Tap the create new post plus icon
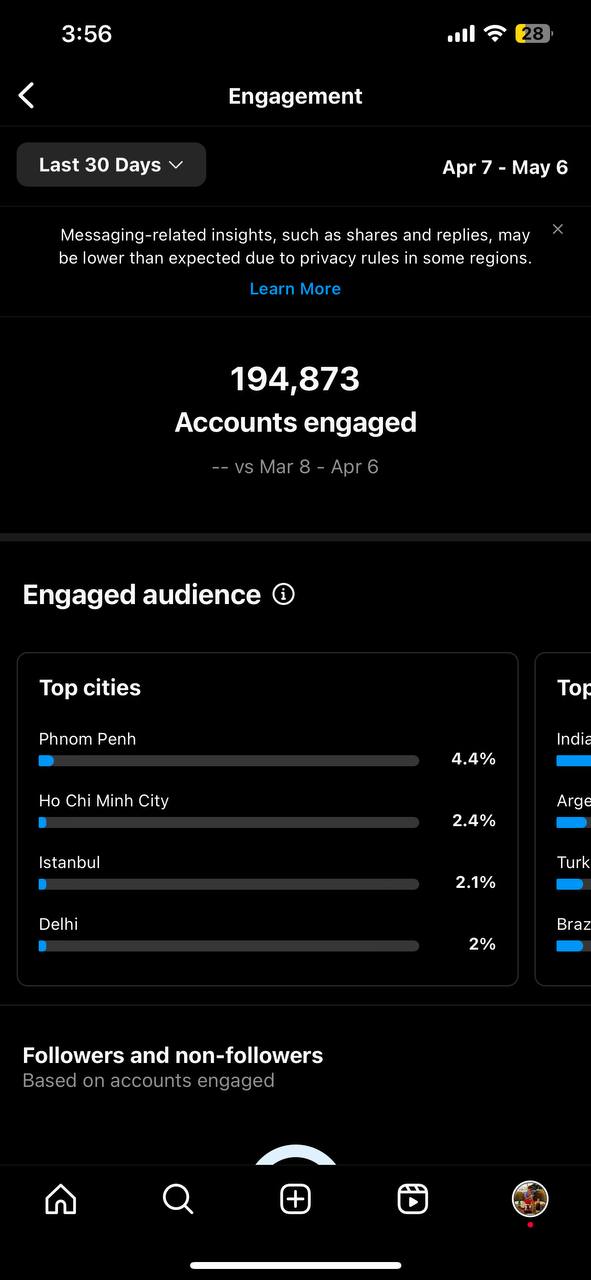This screenshot has height=1280, width=591. (x=295, y=1198)
